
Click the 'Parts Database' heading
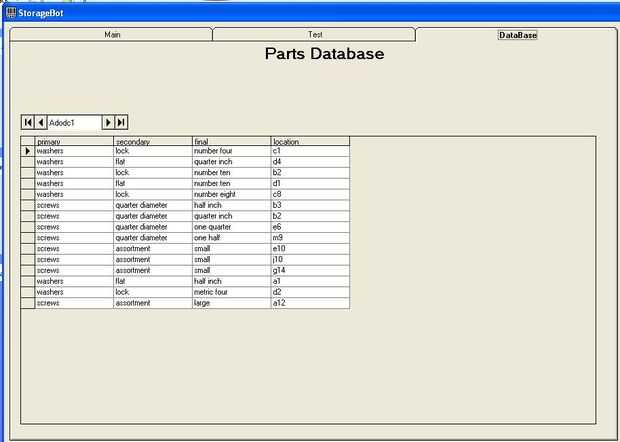324,54
